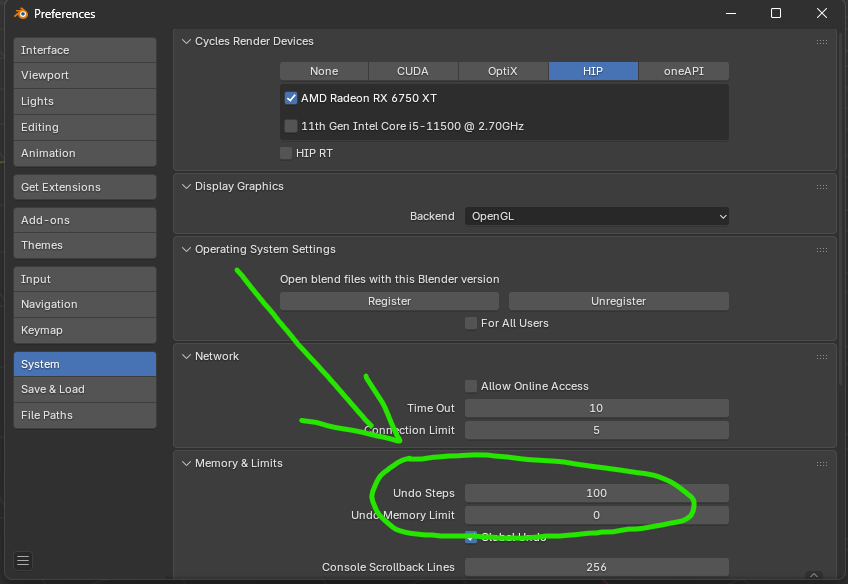This screenshot has height=584, width=848.
Task: Enable AMD Radeon RX 6750 XT checkbox
Action: 291,98
